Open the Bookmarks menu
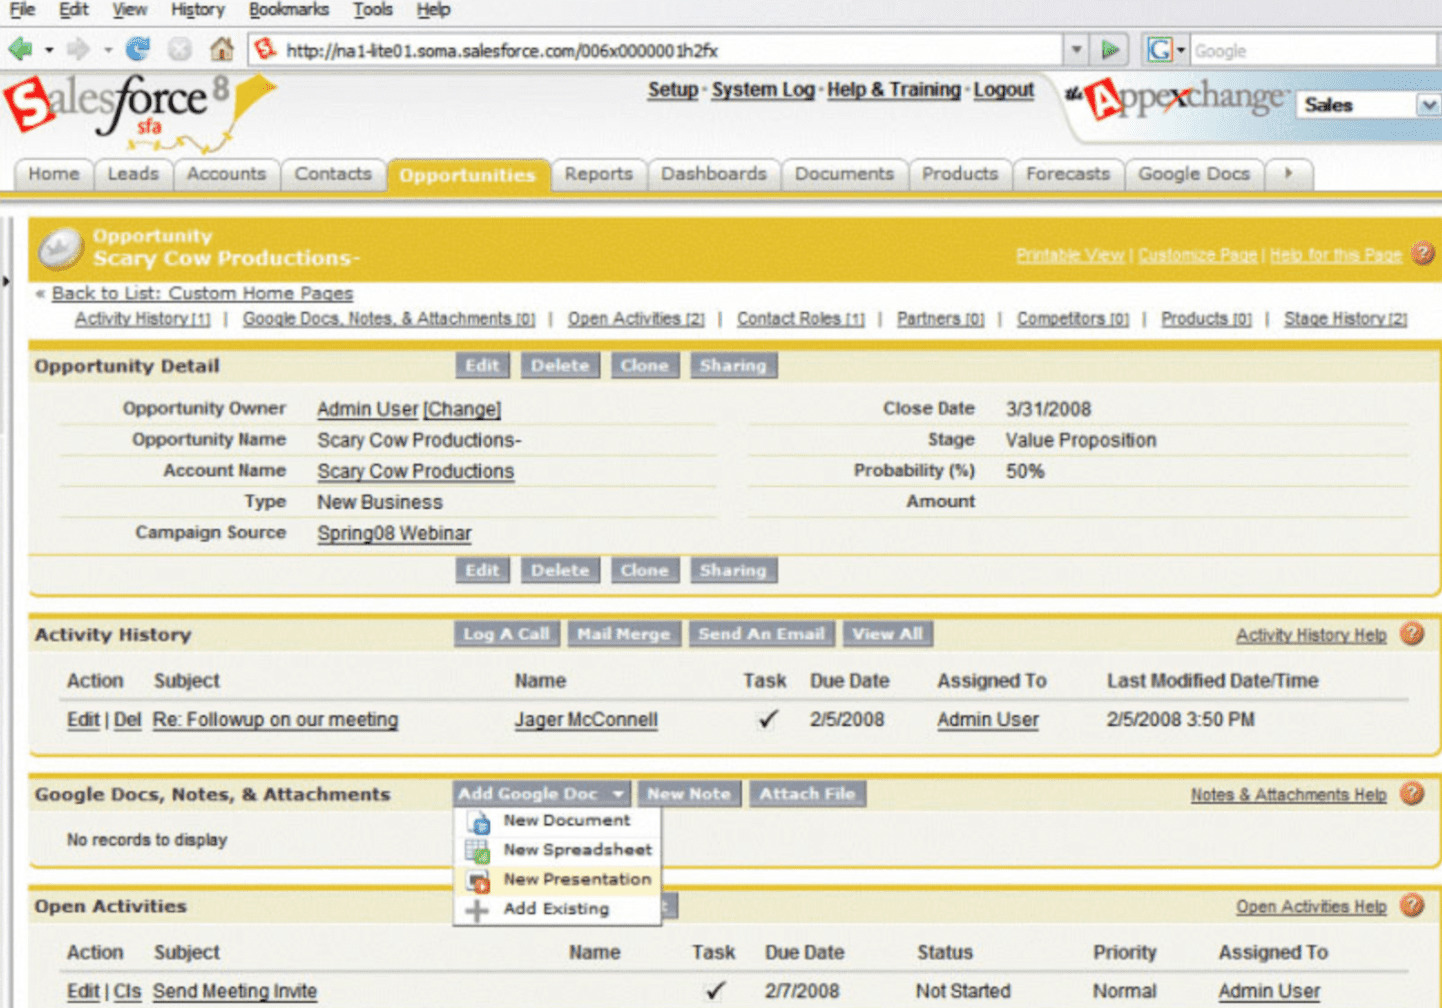1442x1008 pixels. (x=288, y=10)
